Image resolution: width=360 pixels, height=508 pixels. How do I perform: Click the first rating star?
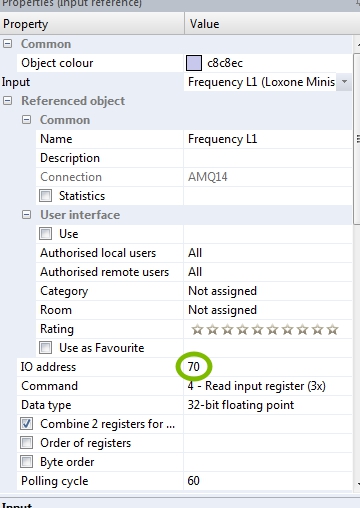[x=197, y=330]
